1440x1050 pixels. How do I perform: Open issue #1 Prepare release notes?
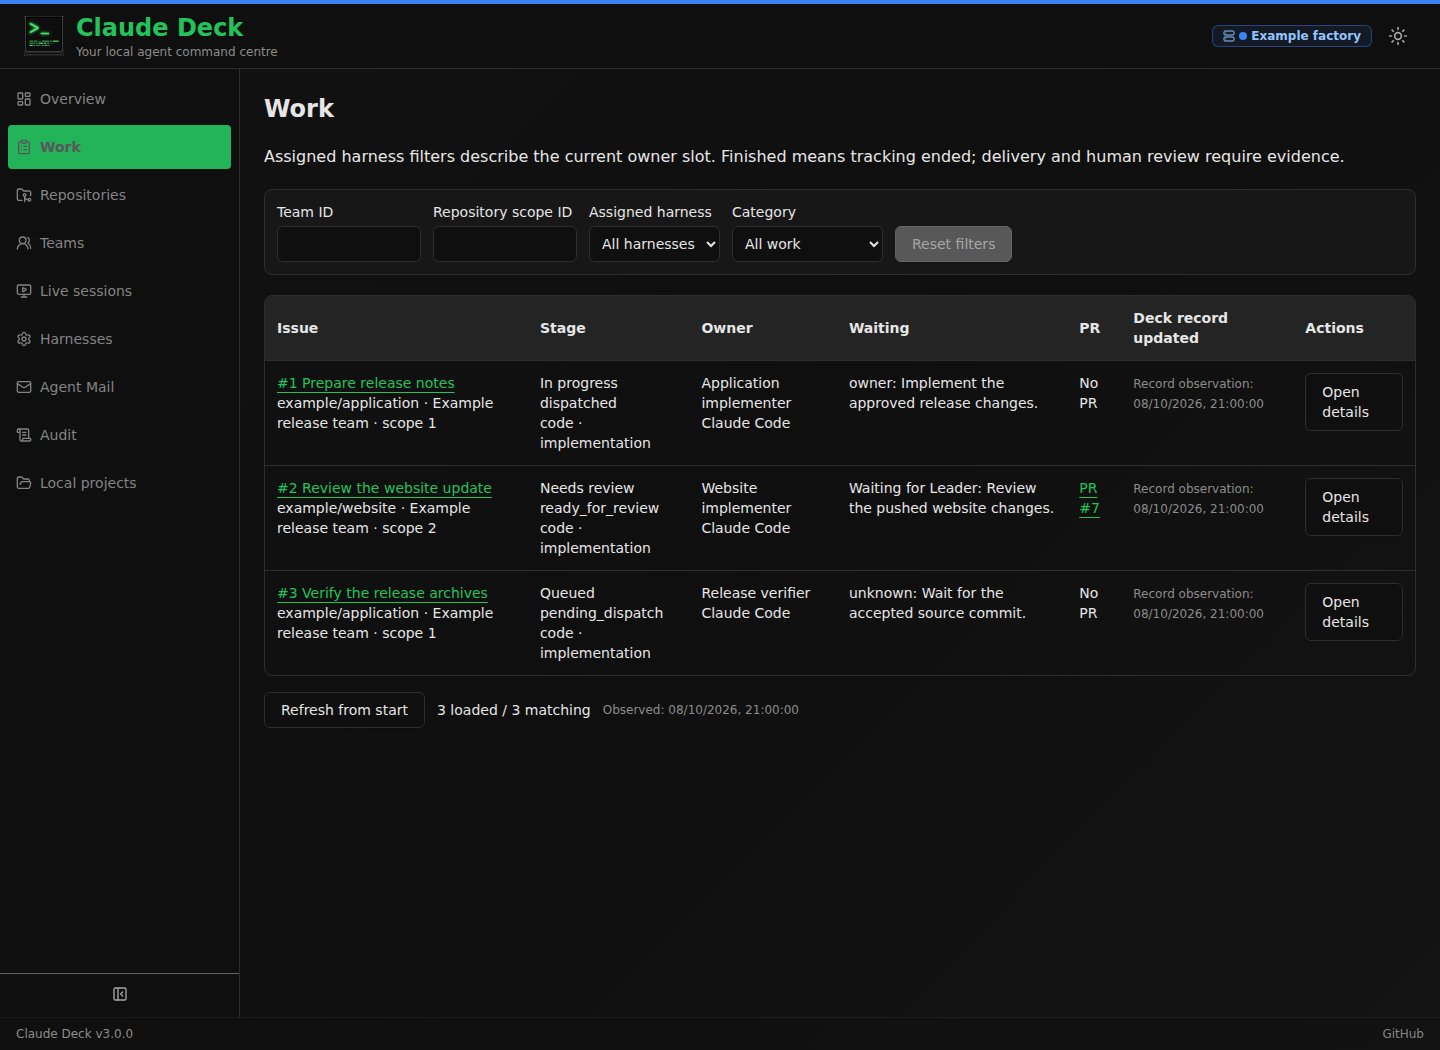[366, 383]
